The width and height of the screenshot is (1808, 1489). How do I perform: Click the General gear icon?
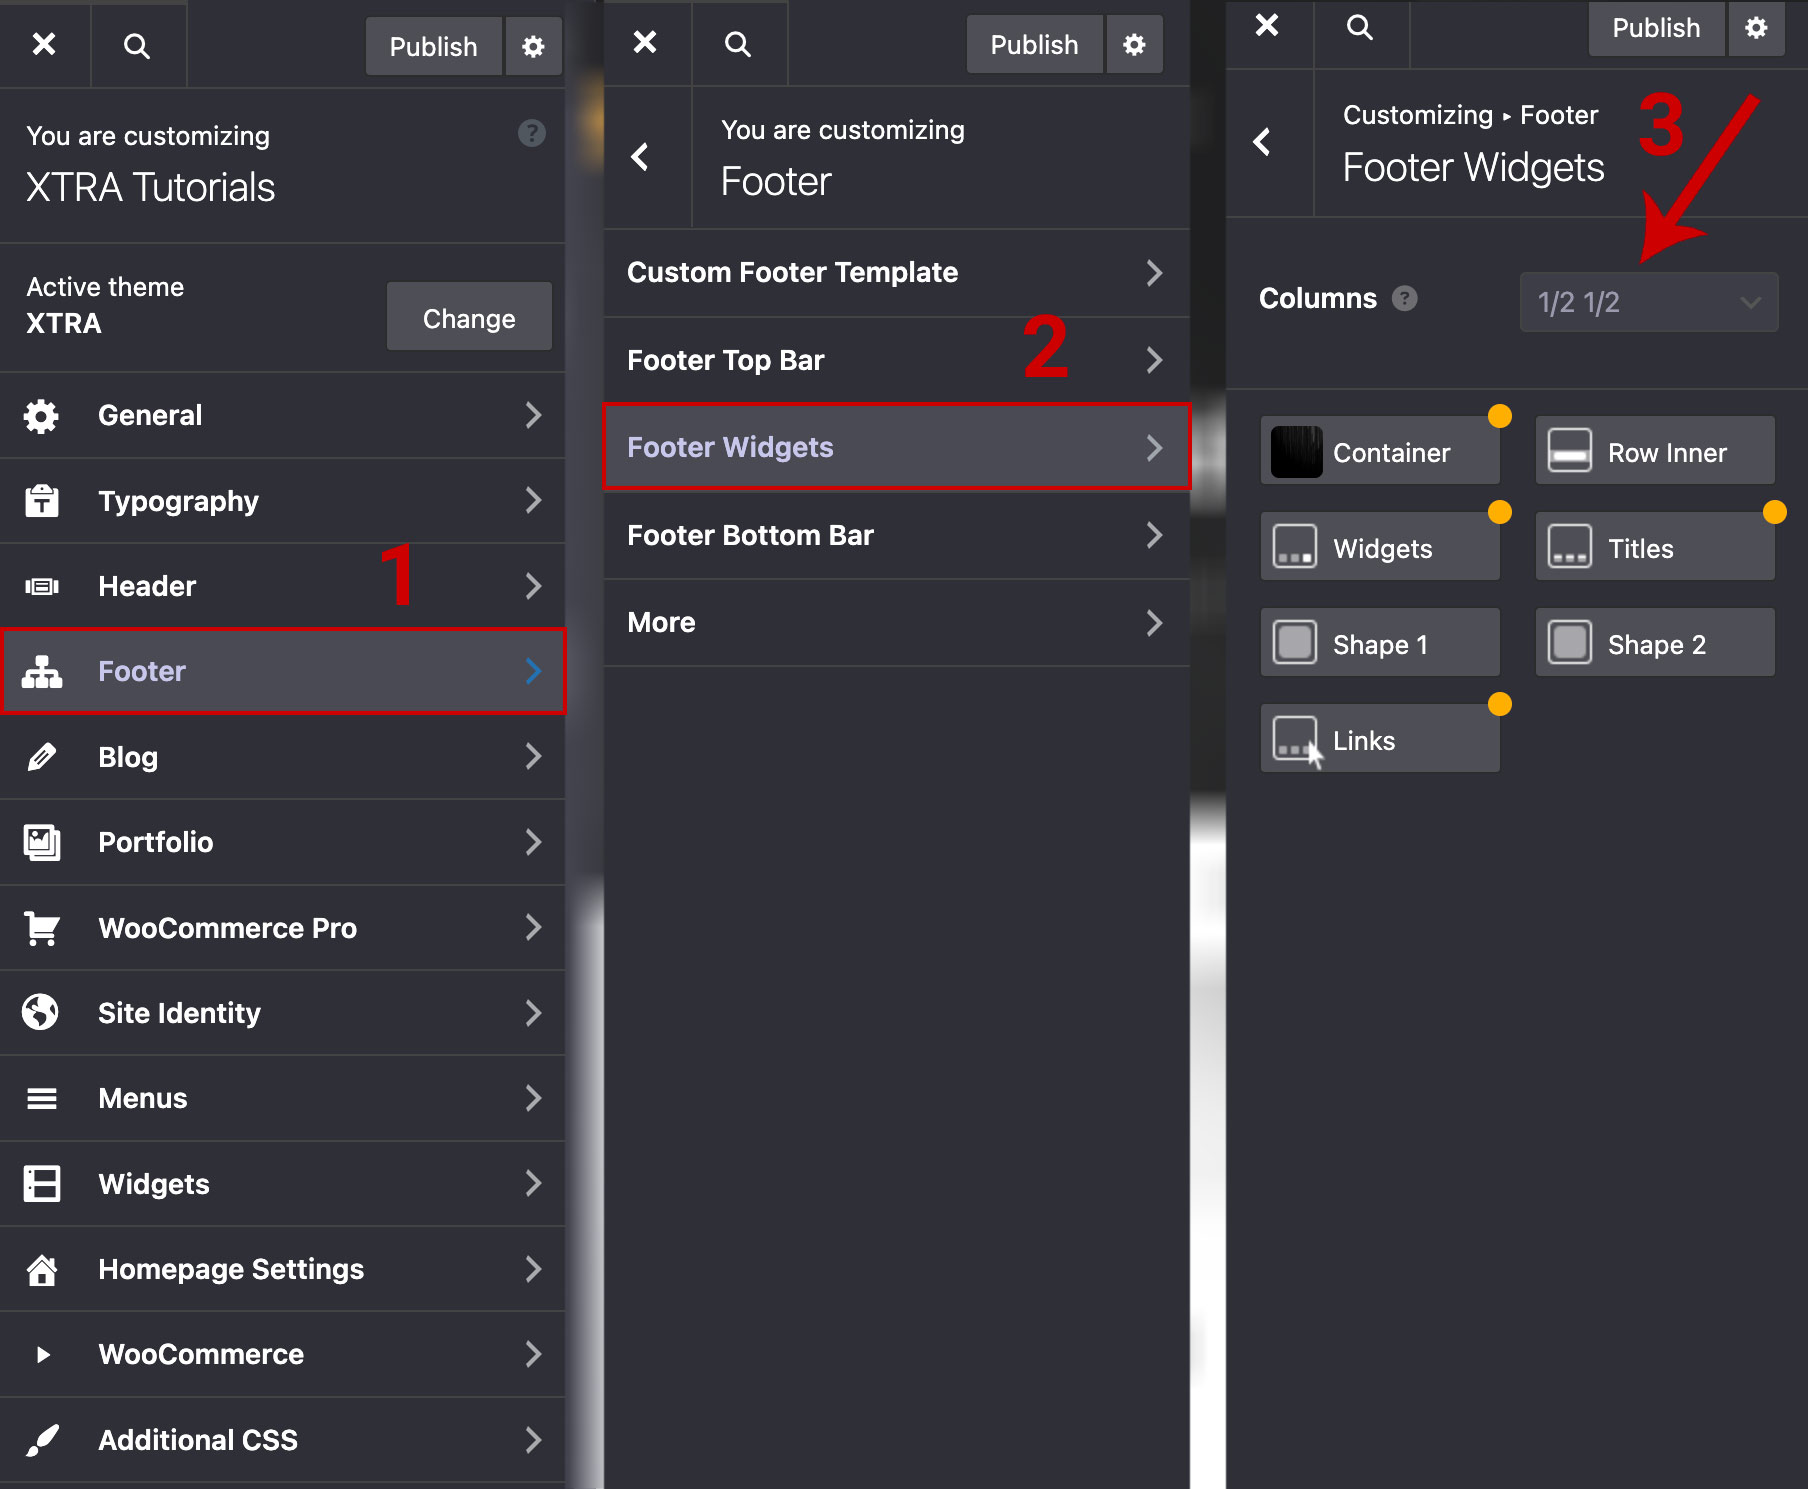pos(41,416)
